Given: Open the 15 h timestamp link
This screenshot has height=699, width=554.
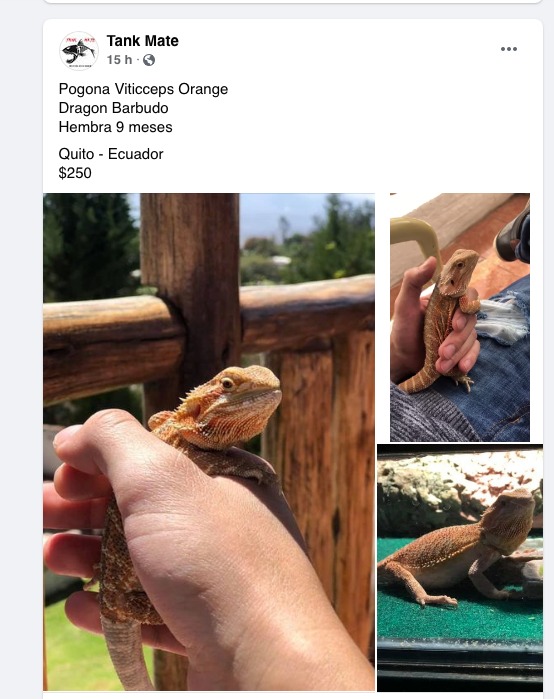Looking at the screenshot, I should (119, 60).
